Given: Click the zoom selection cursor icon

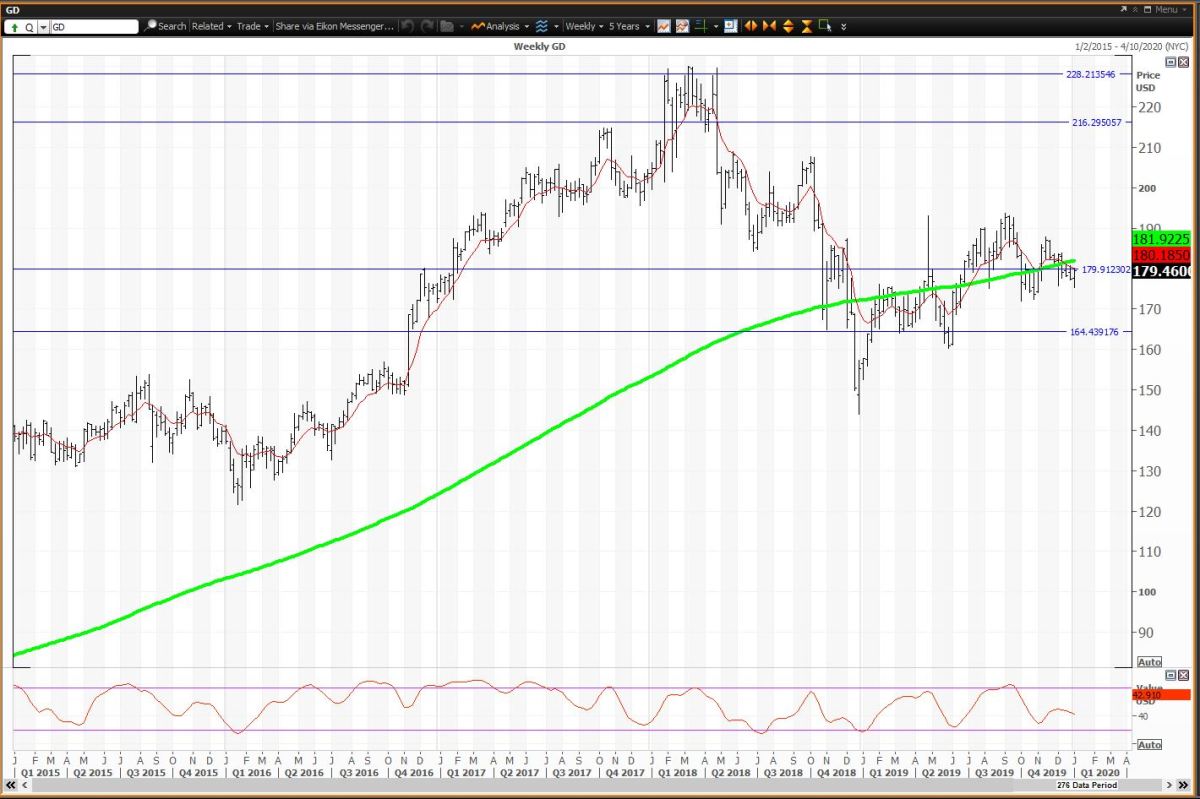Looking at the screenshot, I should [824, 26].
